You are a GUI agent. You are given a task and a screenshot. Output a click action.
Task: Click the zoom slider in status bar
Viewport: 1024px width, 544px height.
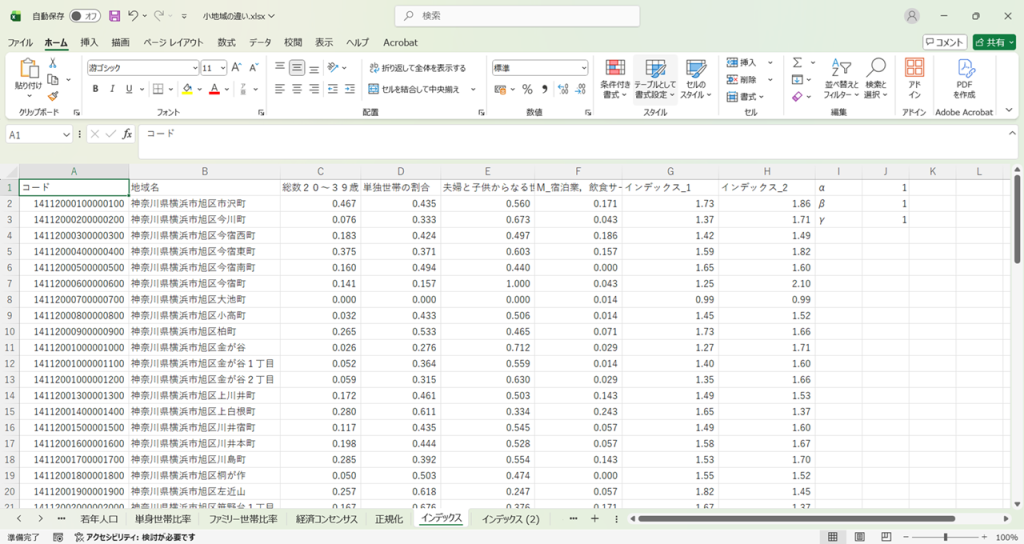pos(945,537)
